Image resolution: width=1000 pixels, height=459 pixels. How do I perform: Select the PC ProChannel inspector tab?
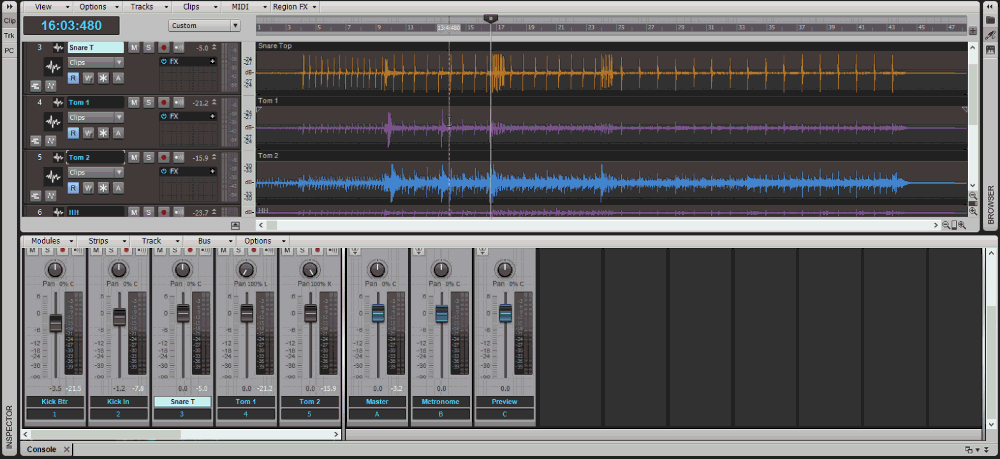tap(10, 50)
